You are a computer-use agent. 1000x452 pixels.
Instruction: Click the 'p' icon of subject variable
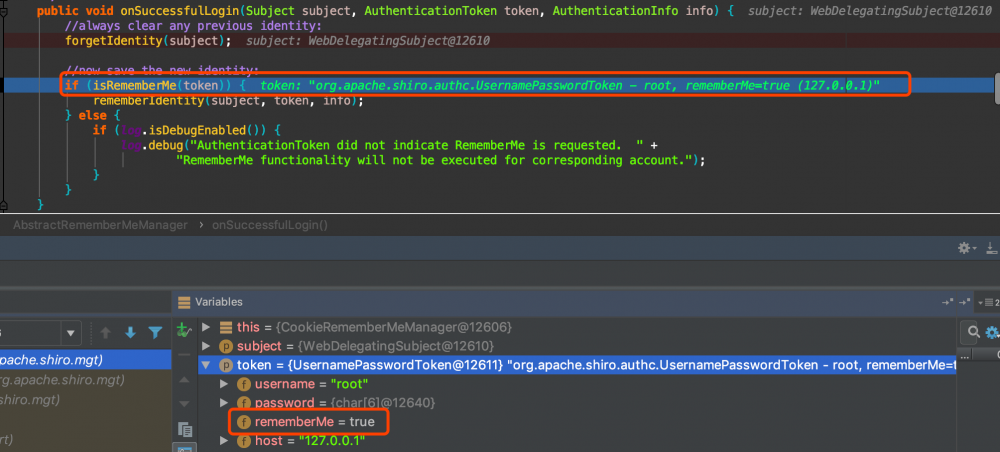tap(226, 346)
